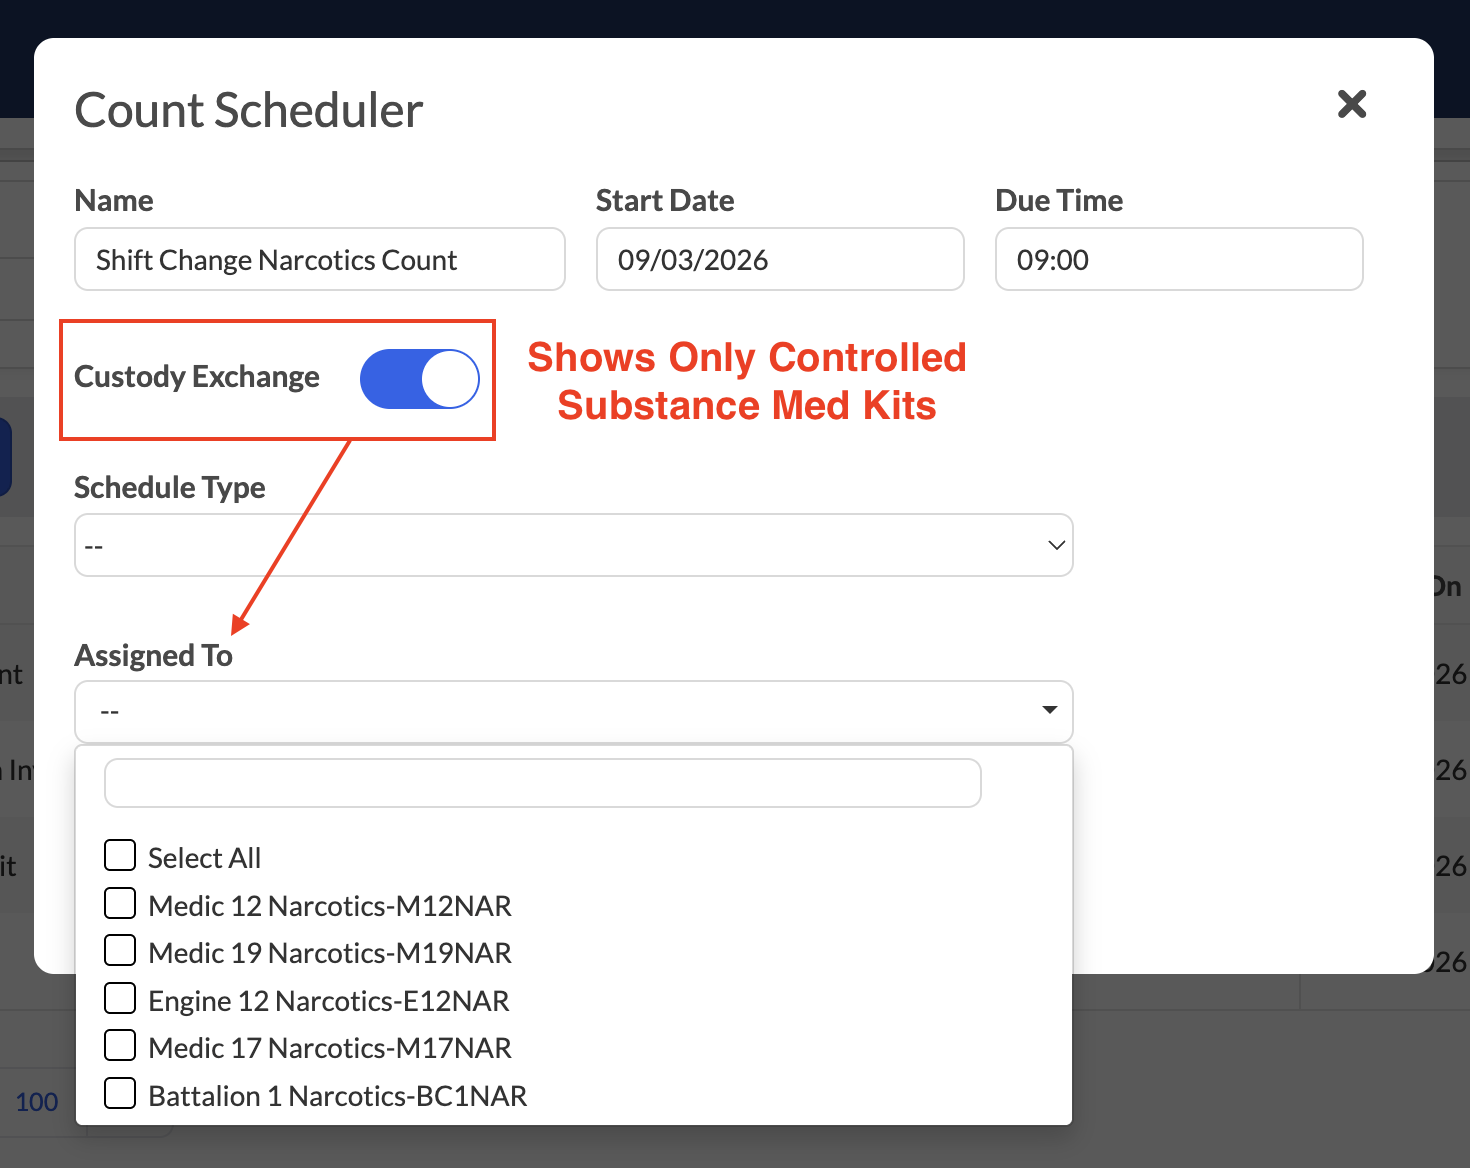Screen dimensions: 1470x1168
Task: Focus the search box in Assigned To list
Action: tap(543, 783)
